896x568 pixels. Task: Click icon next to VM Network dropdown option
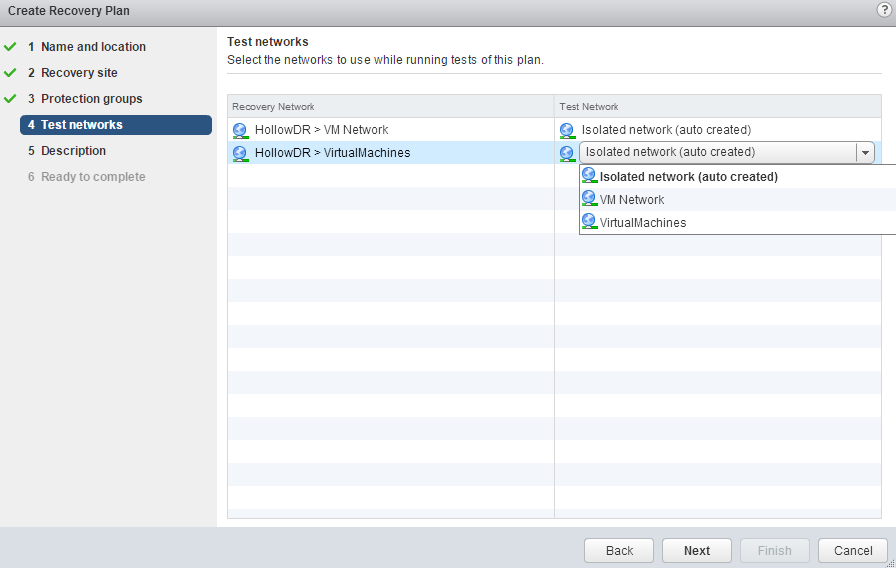pos(589,199)
